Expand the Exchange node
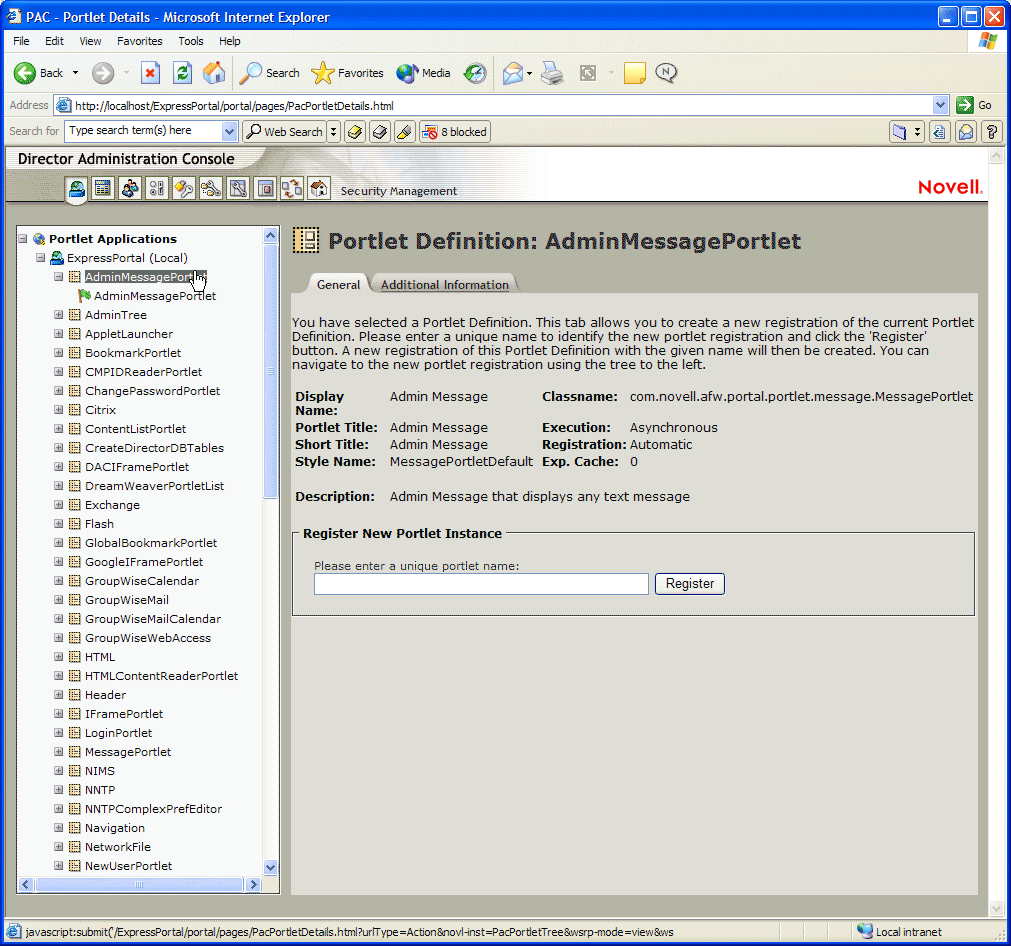This screenshot has width=1011, height=946. pos(59,505)
